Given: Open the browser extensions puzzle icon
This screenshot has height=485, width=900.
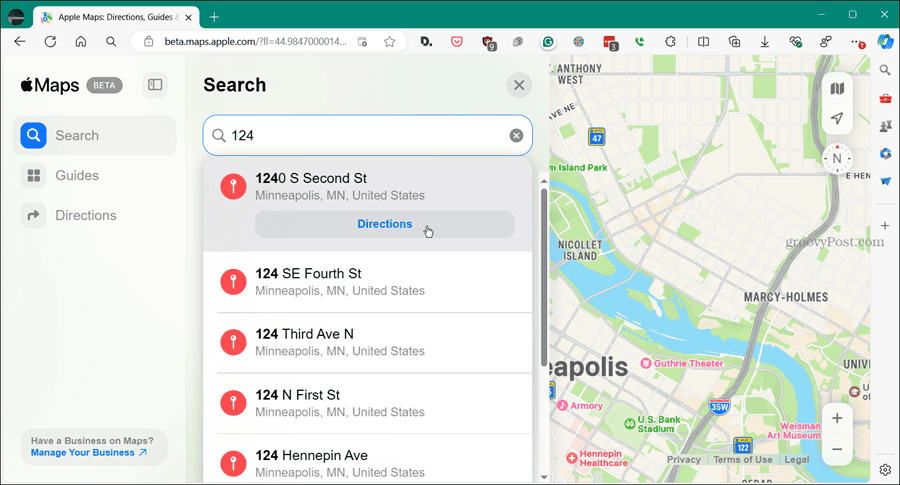Looking at the screenshot, I should pos(670,41).
